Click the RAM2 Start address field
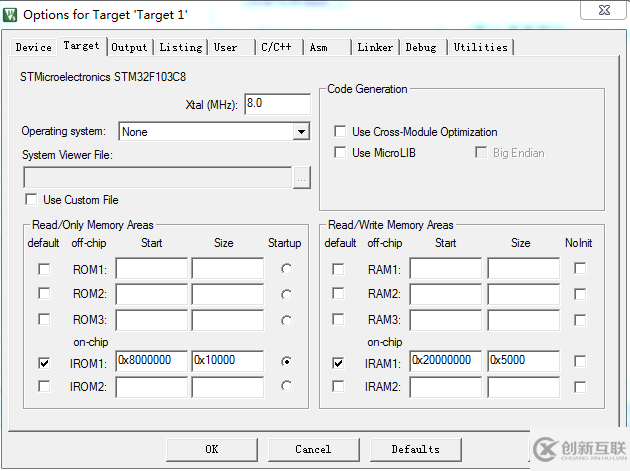The height and width of the screenshot is (471, 630). point(446,294)
